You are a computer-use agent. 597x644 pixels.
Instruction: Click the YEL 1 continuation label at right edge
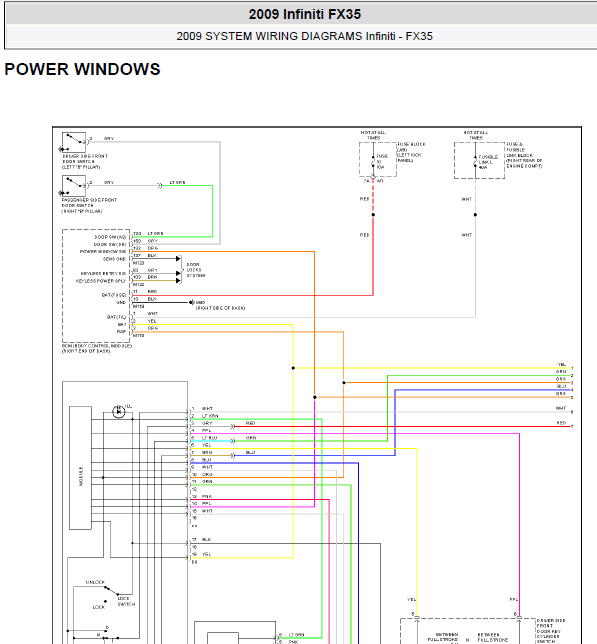[x=564, y=365]
